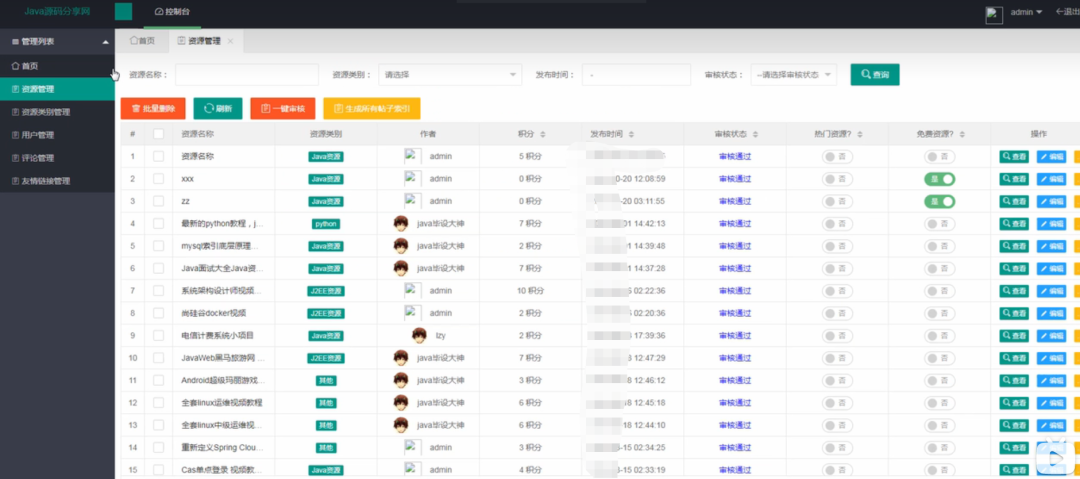Collapse the 管理列表 sidebar group
Viewport: 1080px width, 479px height.
57,42
